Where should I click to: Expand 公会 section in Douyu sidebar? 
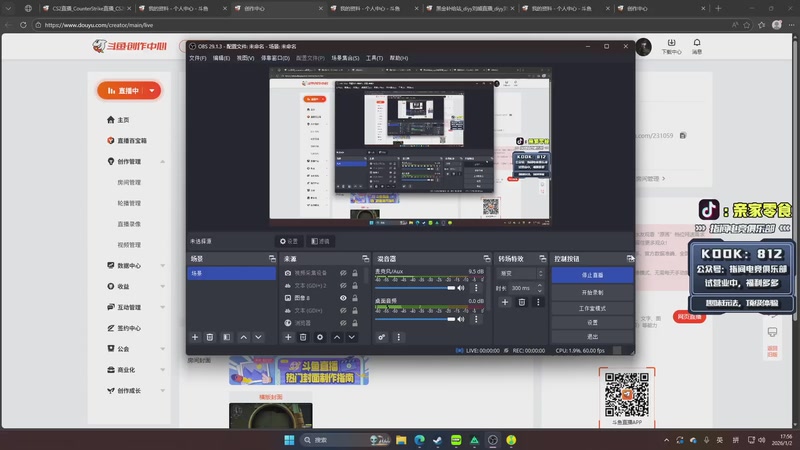click(162, 349)
